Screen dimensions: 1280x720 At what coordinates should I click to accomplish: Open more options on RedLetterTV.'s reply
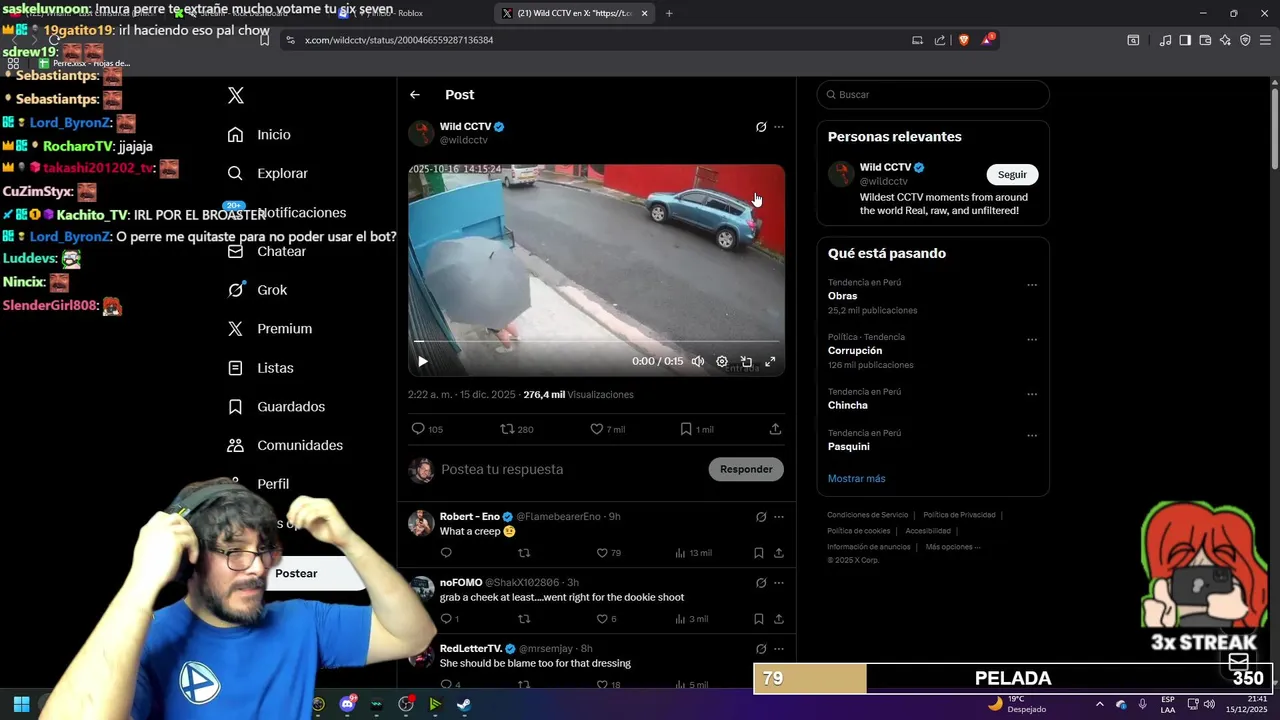(x=779, y=649)
